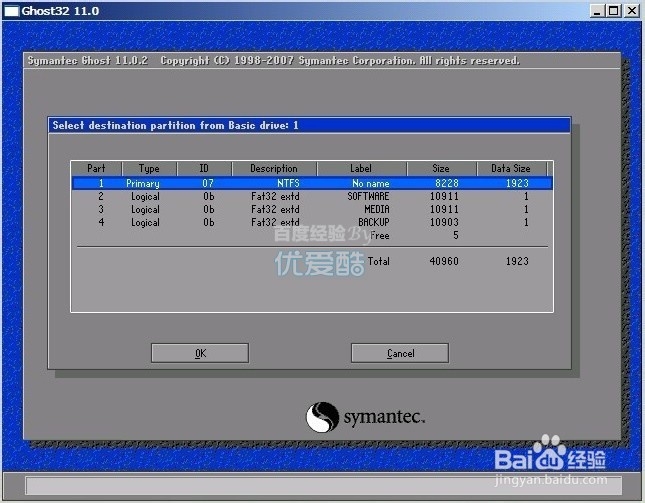Choose the partition labeled BACKUP
645x503 pixels.
[x=312, y=222]
